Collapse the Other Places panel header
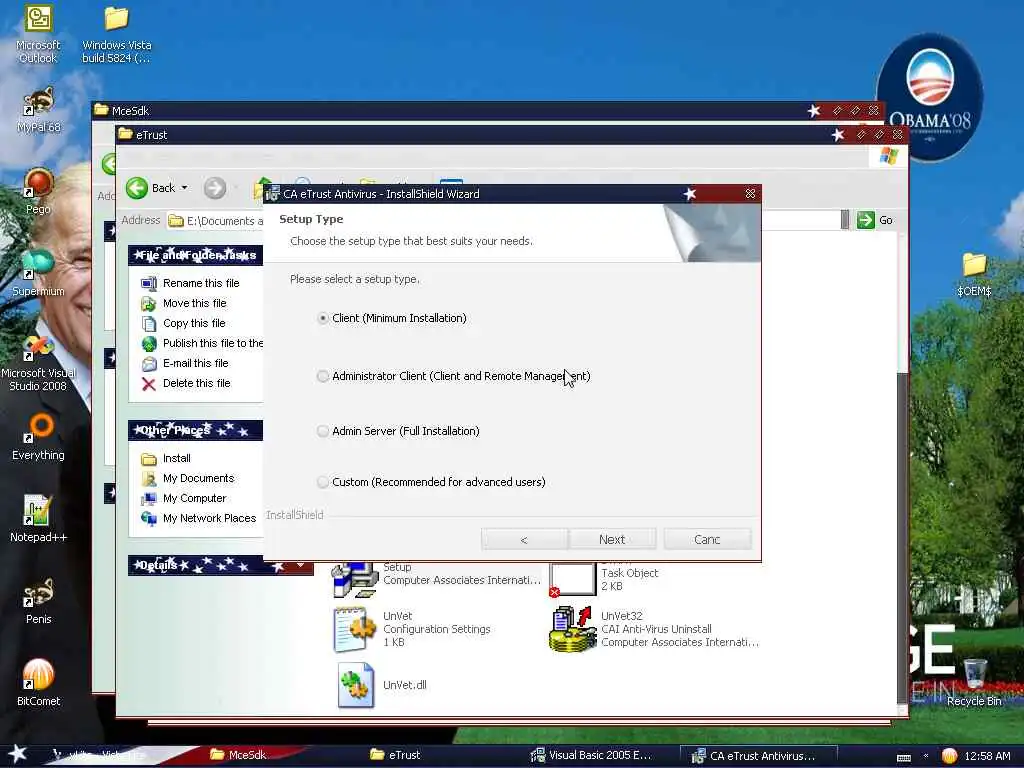This screenshot has width=1024, height=768. click(x=195, y=430)
